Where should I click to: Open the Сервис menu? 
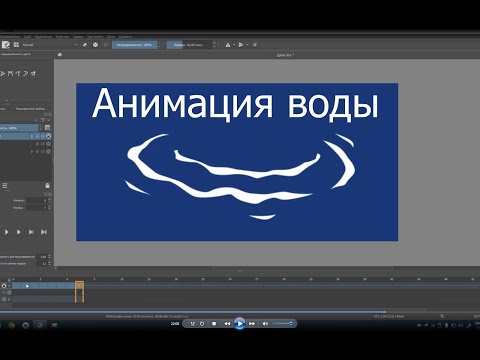coord(78,37)
